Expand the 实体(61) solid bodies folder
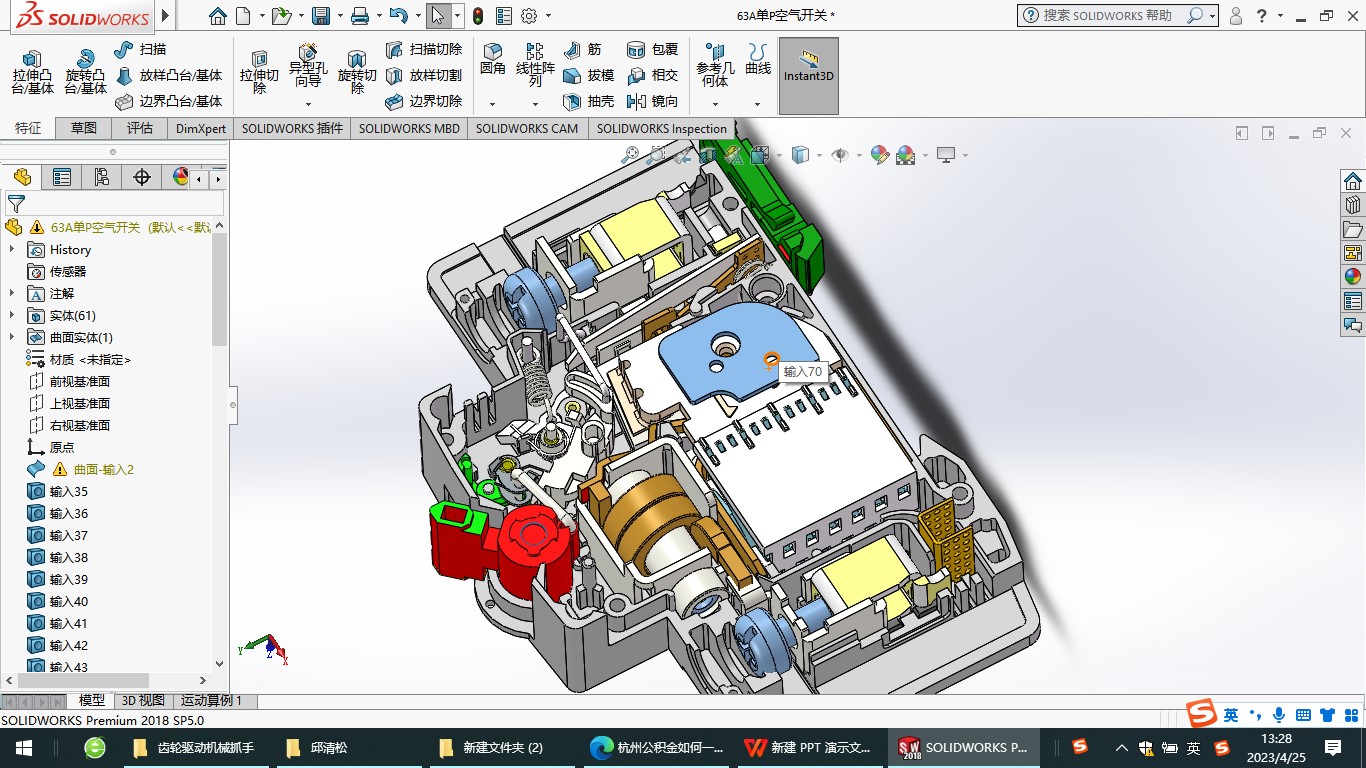Screen dimensions: 1366x768 click(x=12, y=316)
